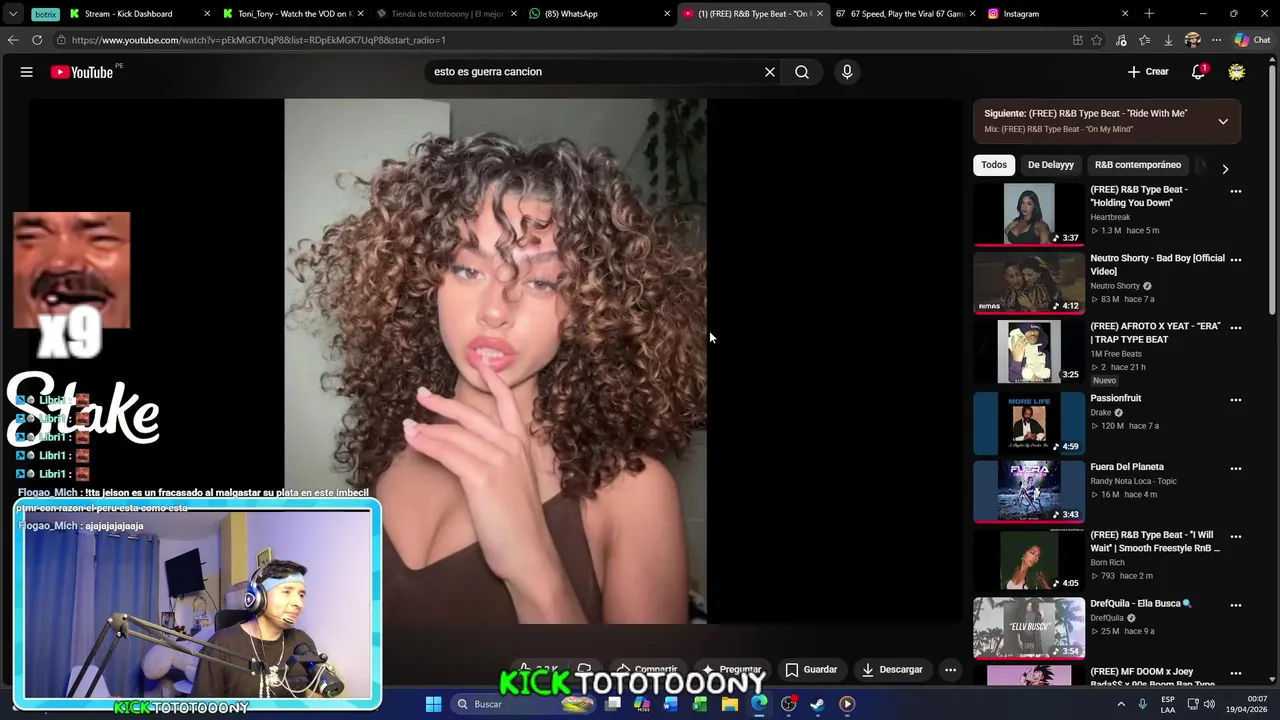Open Steam from the taskbar
This screenshot has height=720, width=1280.
(x=817, y=704)
